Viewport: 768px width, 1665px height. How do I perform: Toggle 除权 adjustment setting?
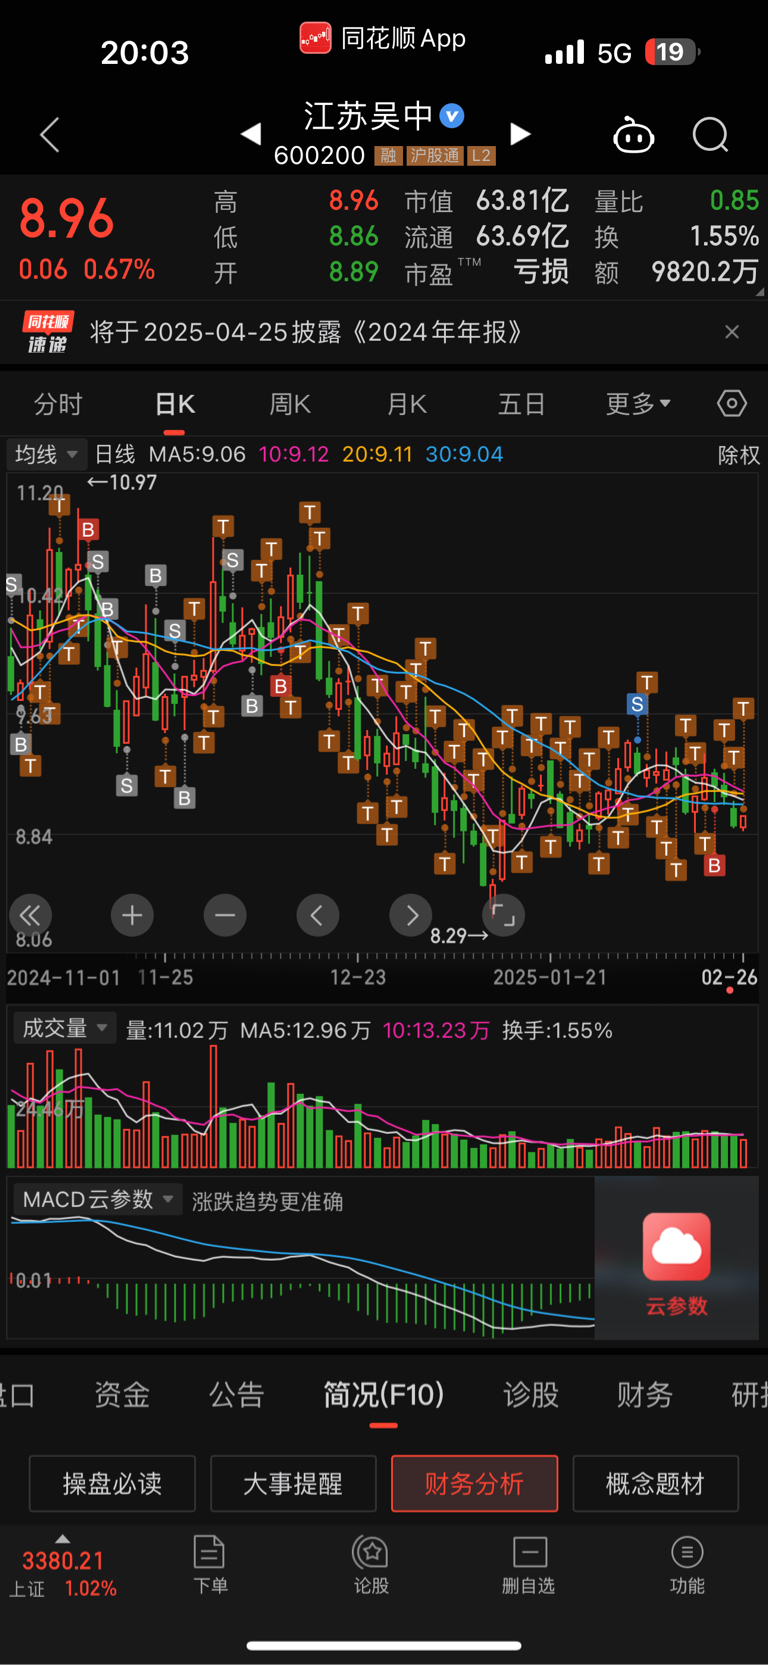[x=739, y=455]
